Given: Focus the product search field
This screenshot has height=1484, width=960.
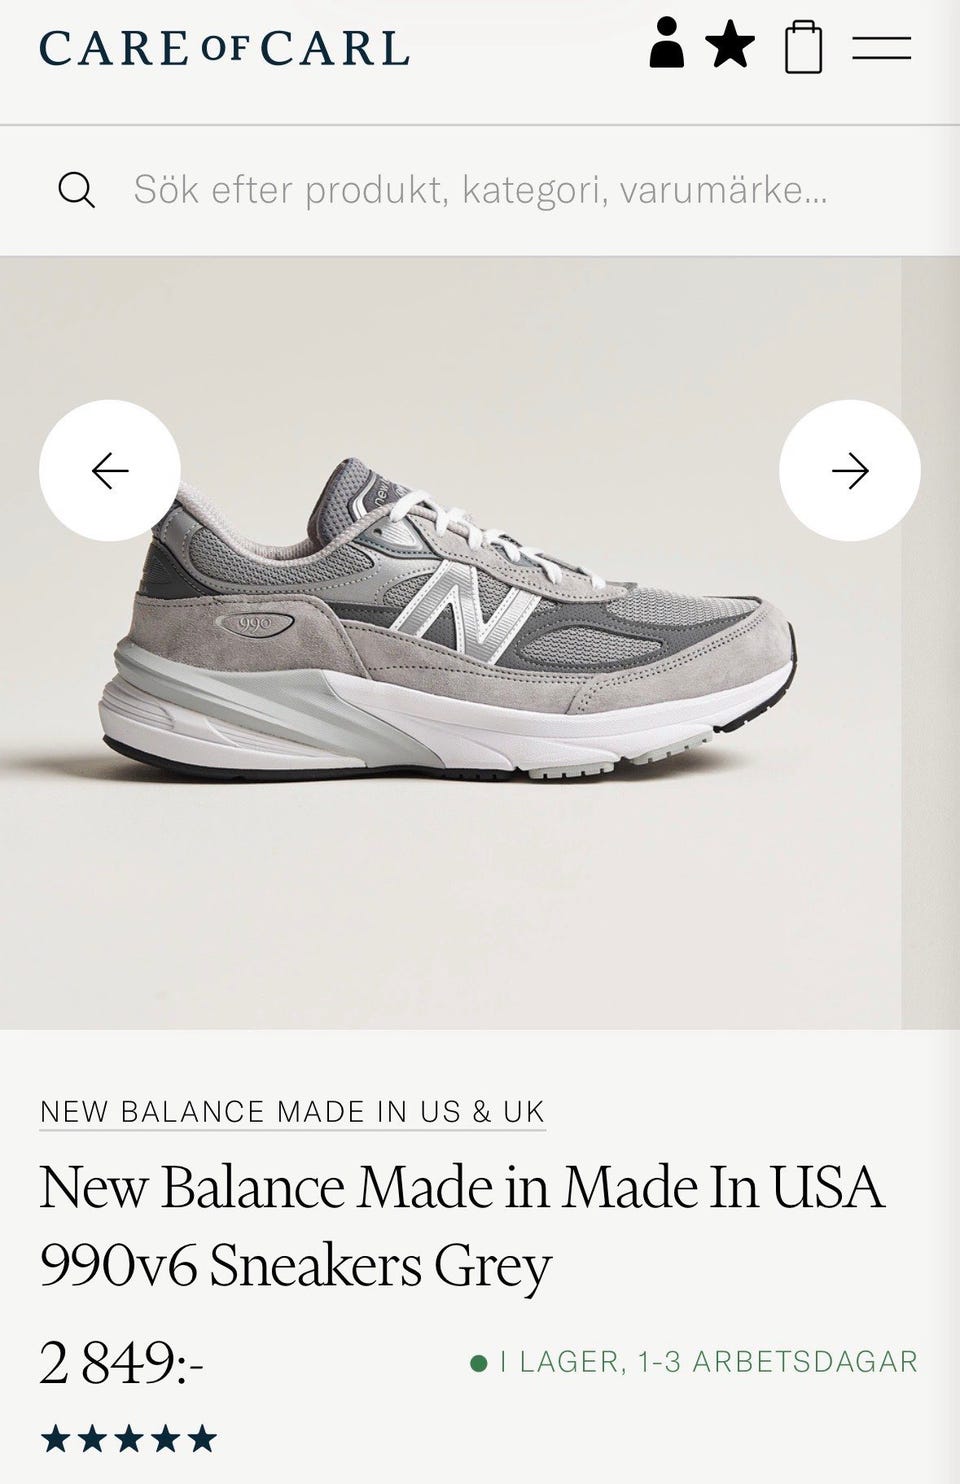Looking at the screenshot, I should [480, 189].
